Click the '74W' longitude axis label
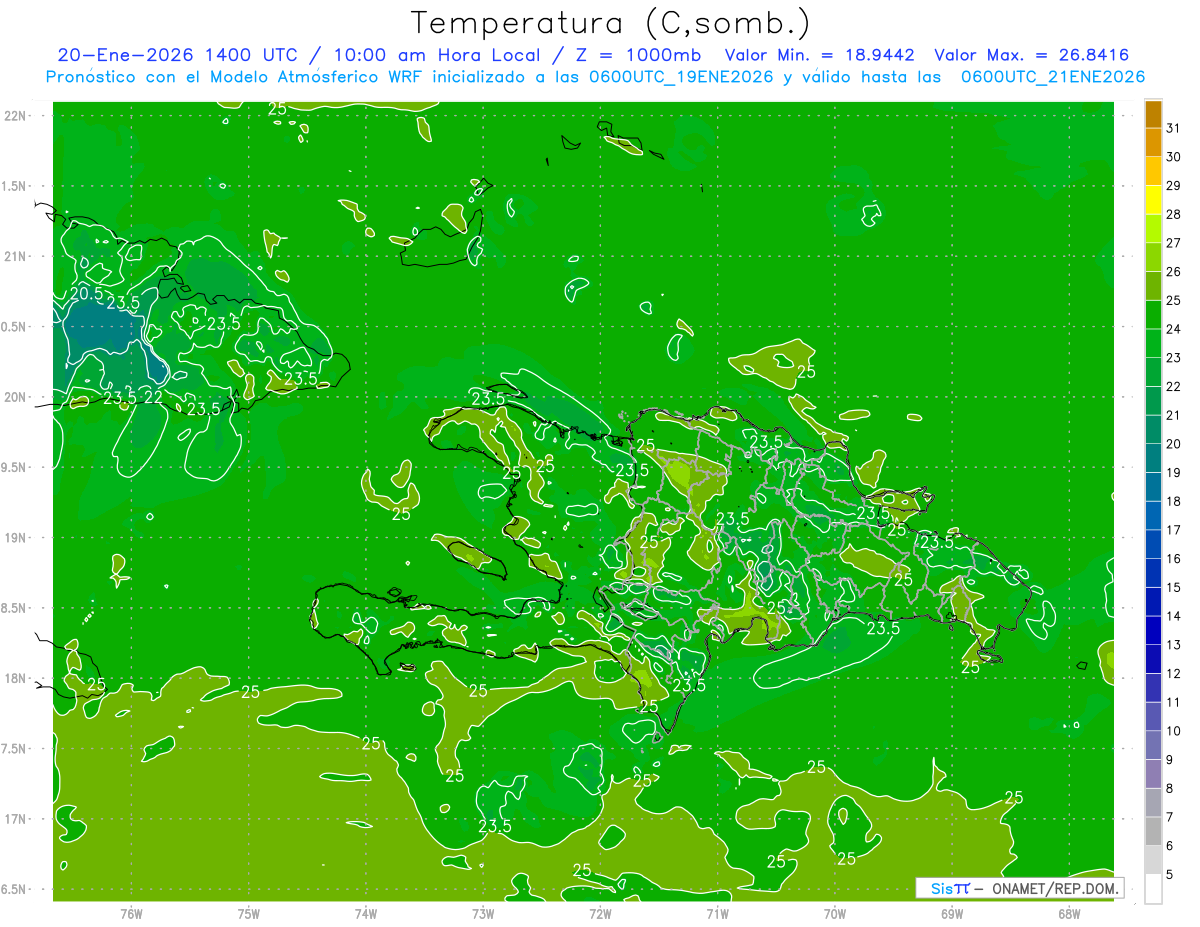The width and height of the screenshot is (1200, 927). click(366, 913)
